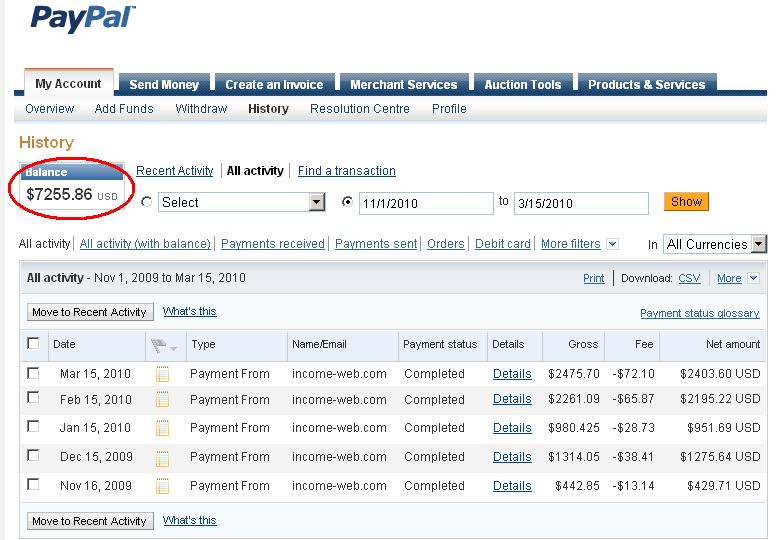Go to Overview submenu
783x540 pixels.
pyautogui.click(x=49, y=108)
